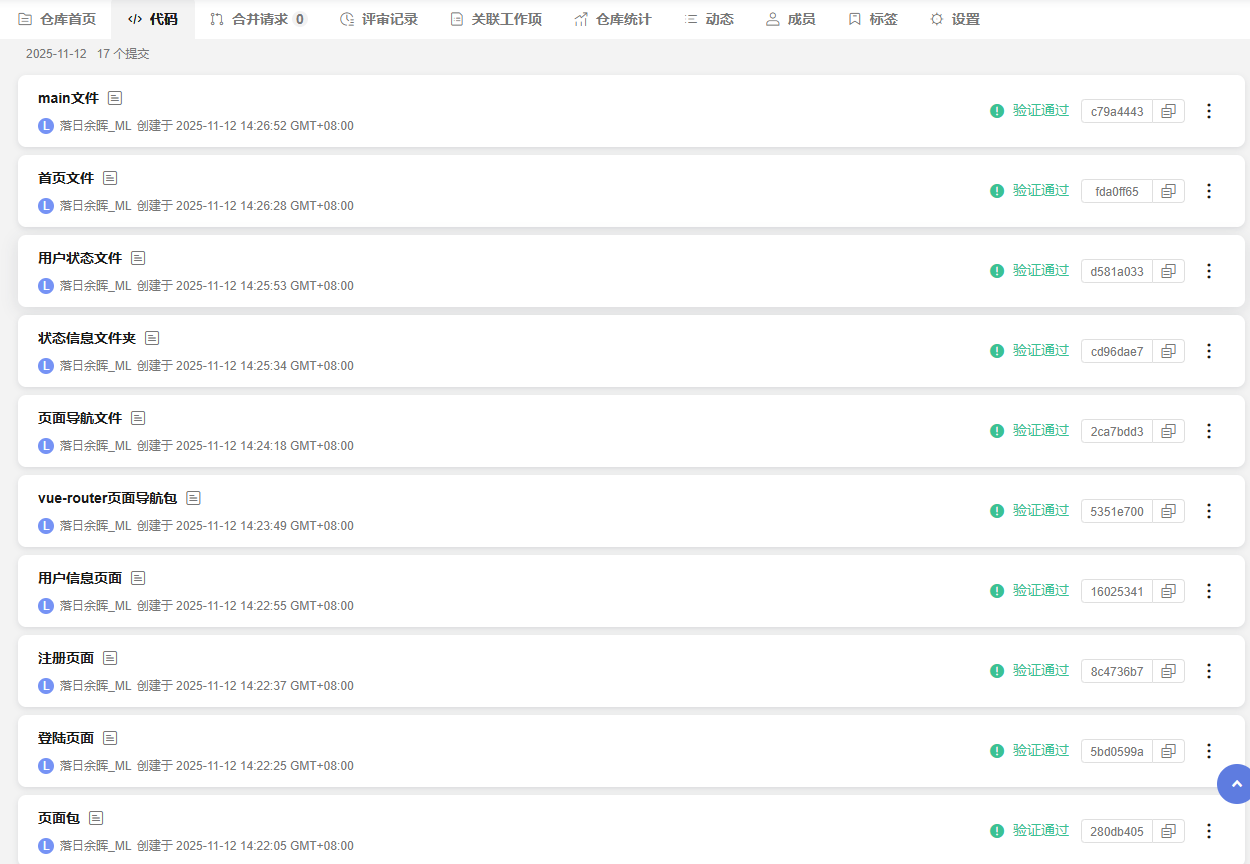Open more options for 页面导航文件 commit
Viewport: 1250px width, 864px height.
1208,431
